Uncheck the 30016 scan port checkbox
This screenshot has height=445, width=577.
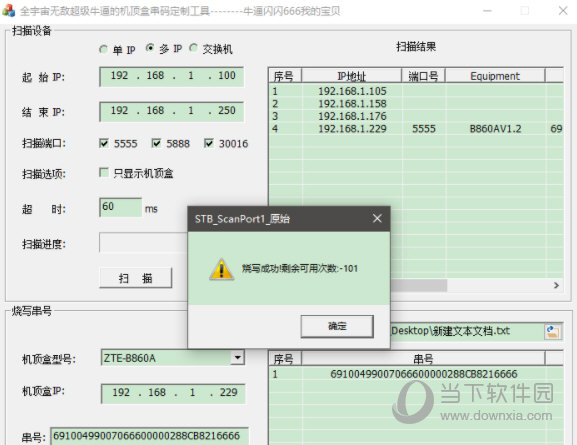pos(209,143)
